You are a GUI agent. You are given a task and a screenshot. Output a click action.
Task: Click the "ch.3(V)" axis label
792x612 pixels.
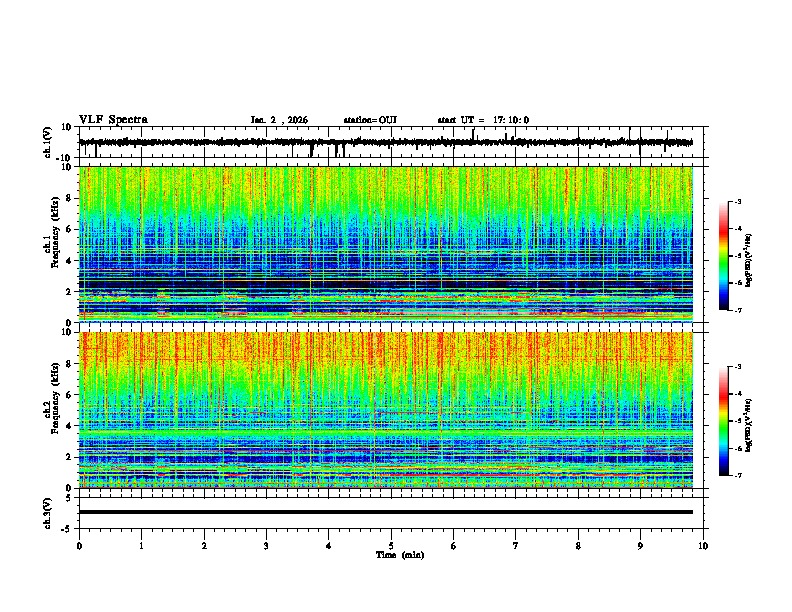(x=48, y=513)
